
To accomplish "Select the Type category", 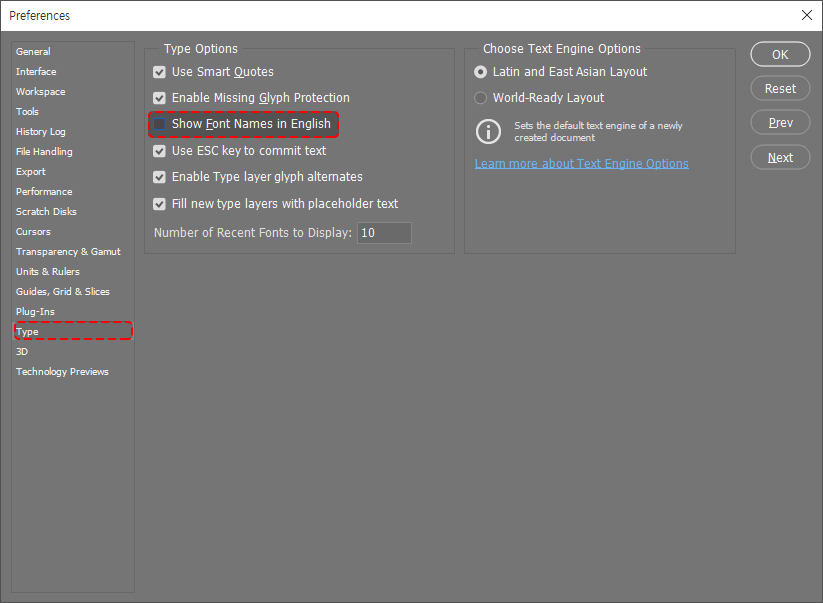I will coord(73,331).
